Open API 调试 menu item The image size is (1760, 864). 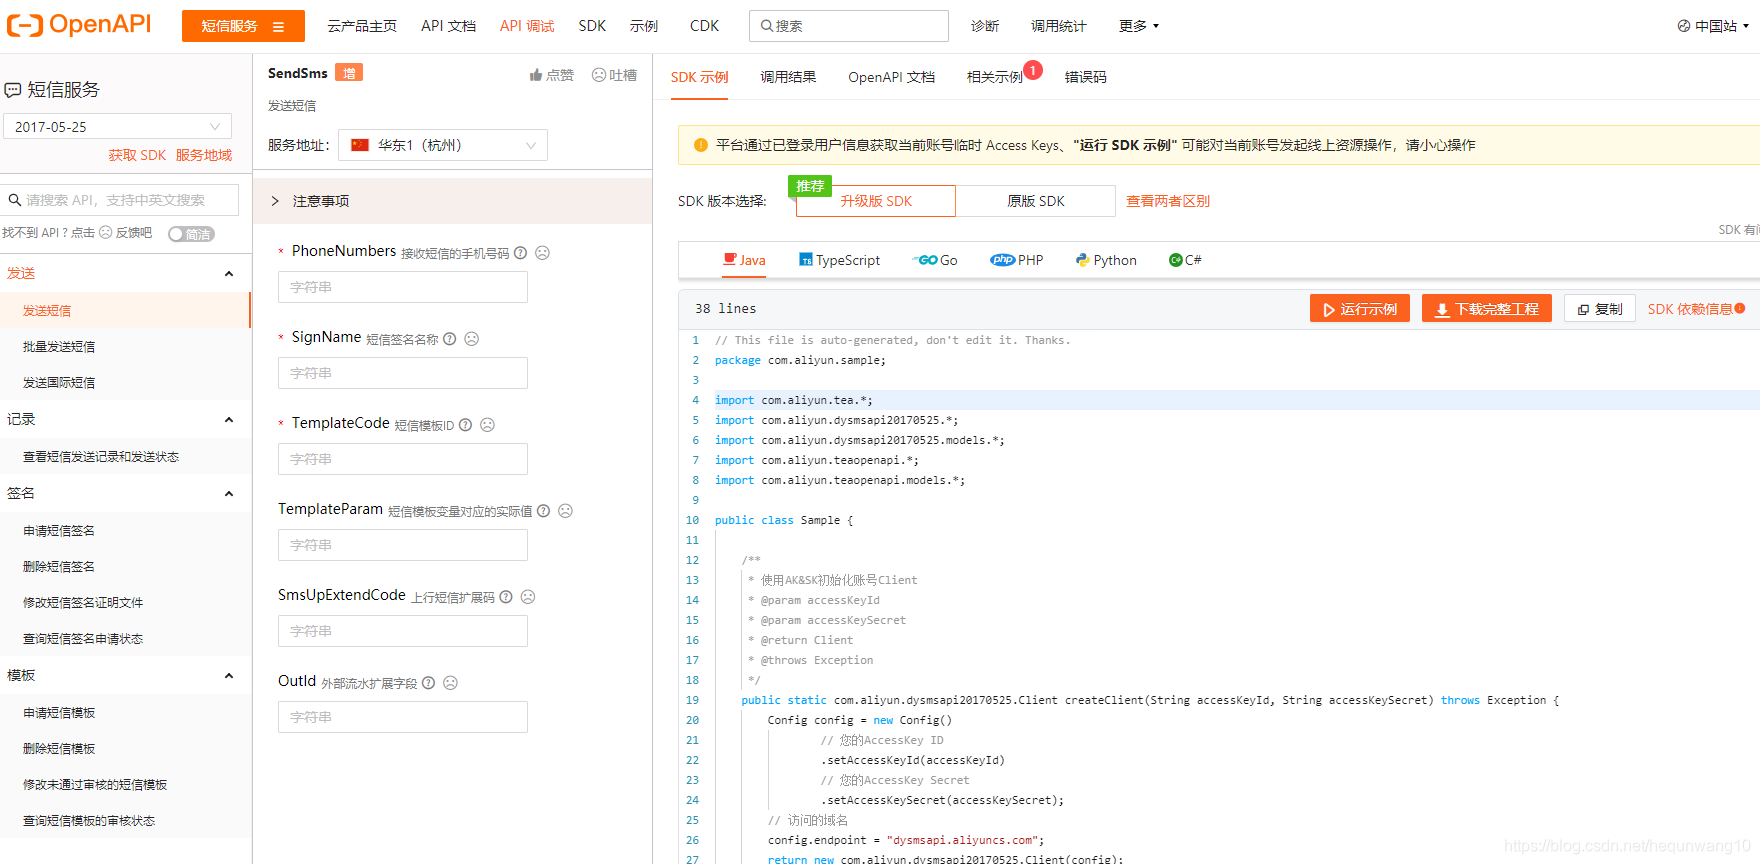pos(527,26)
